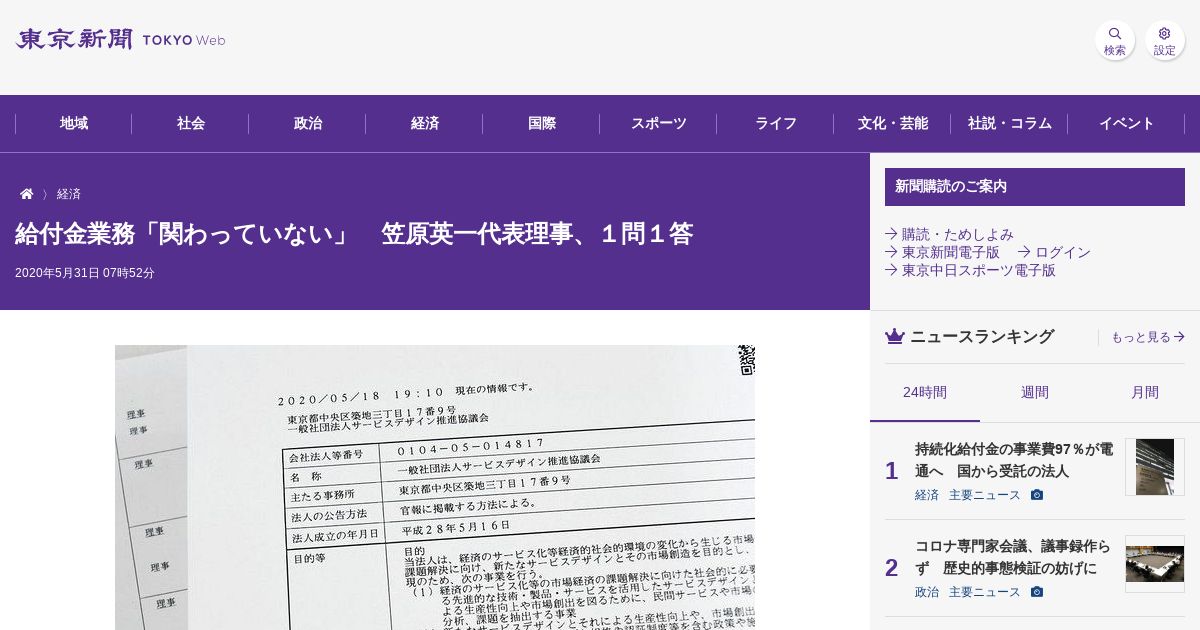Click もっと見る in ranking header
This screenshot has height=630, width=1200.
pyautogui.click(x=1148, y=337)
